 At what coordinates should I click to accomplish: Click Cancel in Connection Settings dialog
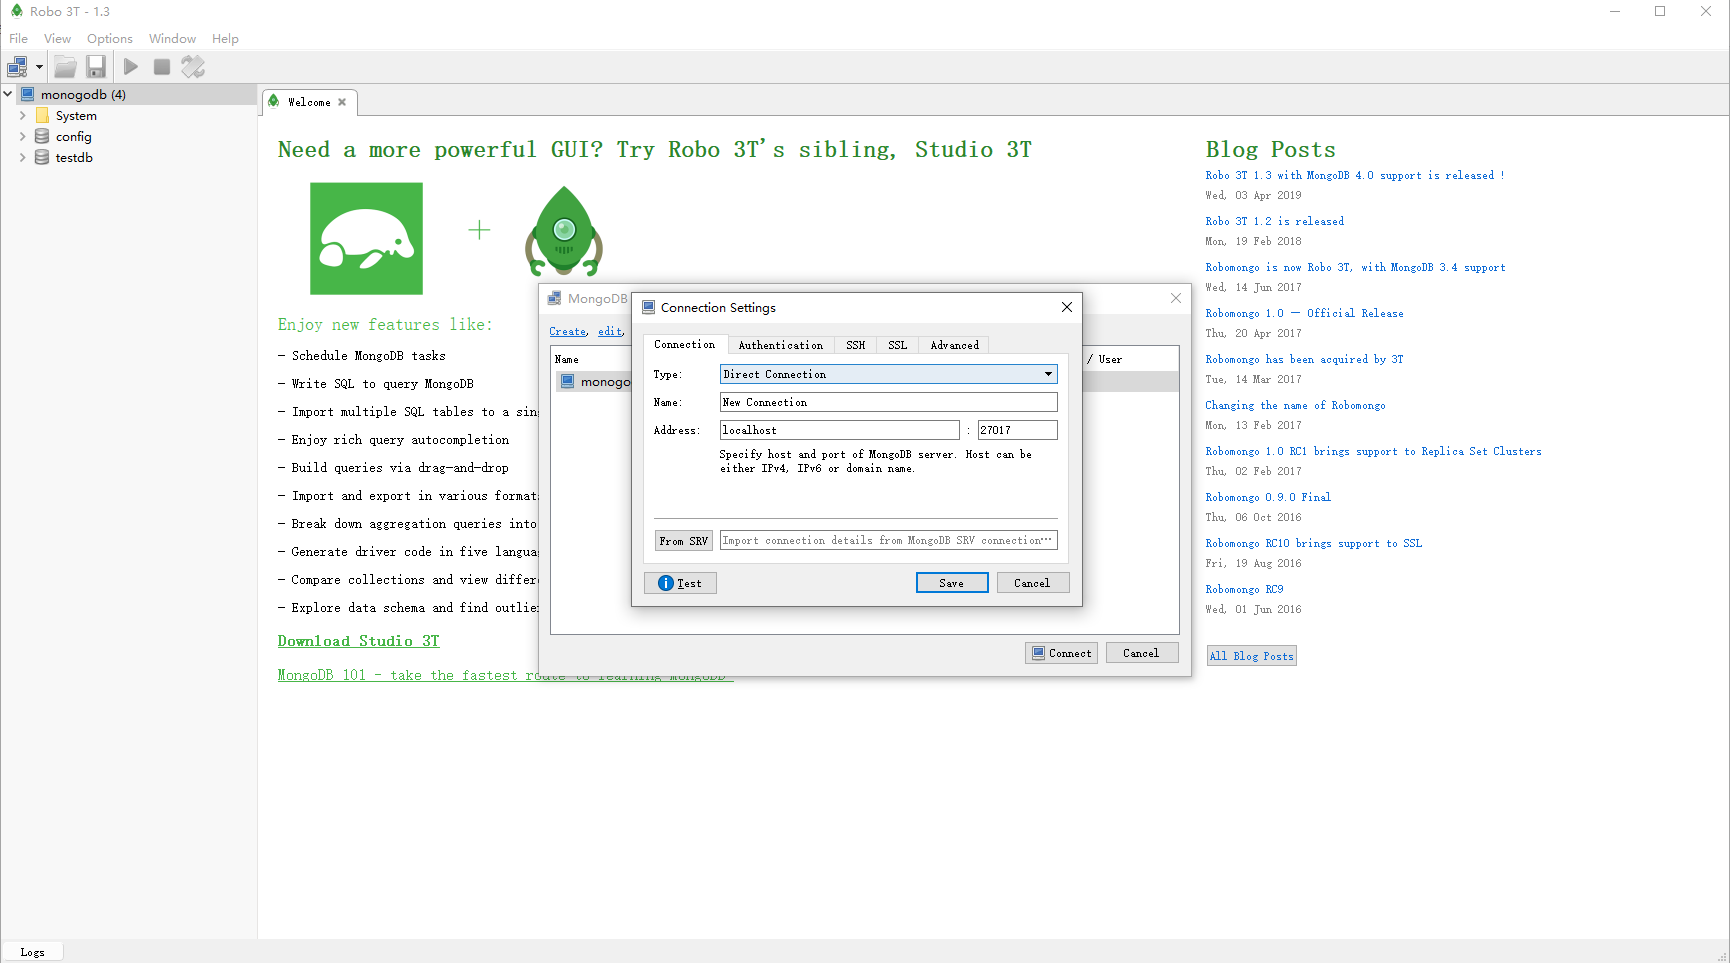[x=1032, y=583]
